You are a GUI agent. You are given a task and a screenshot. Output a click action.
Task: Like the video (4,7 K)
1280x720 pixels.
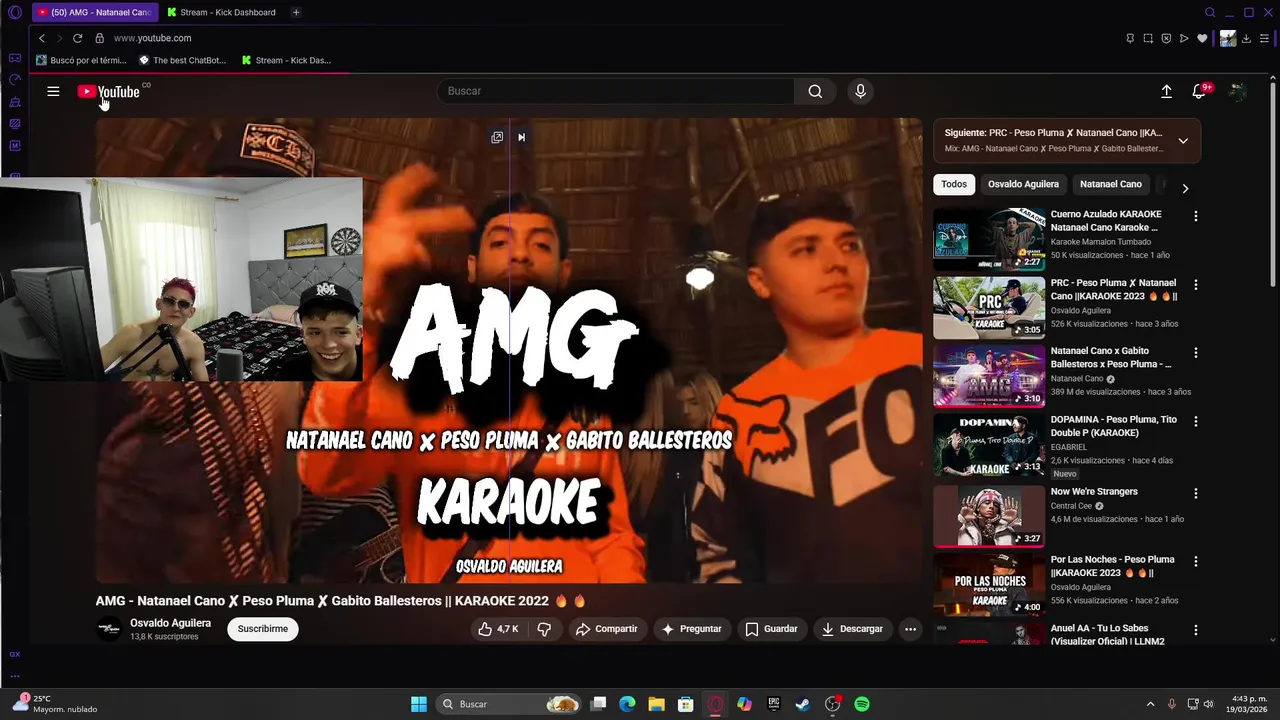498,629
